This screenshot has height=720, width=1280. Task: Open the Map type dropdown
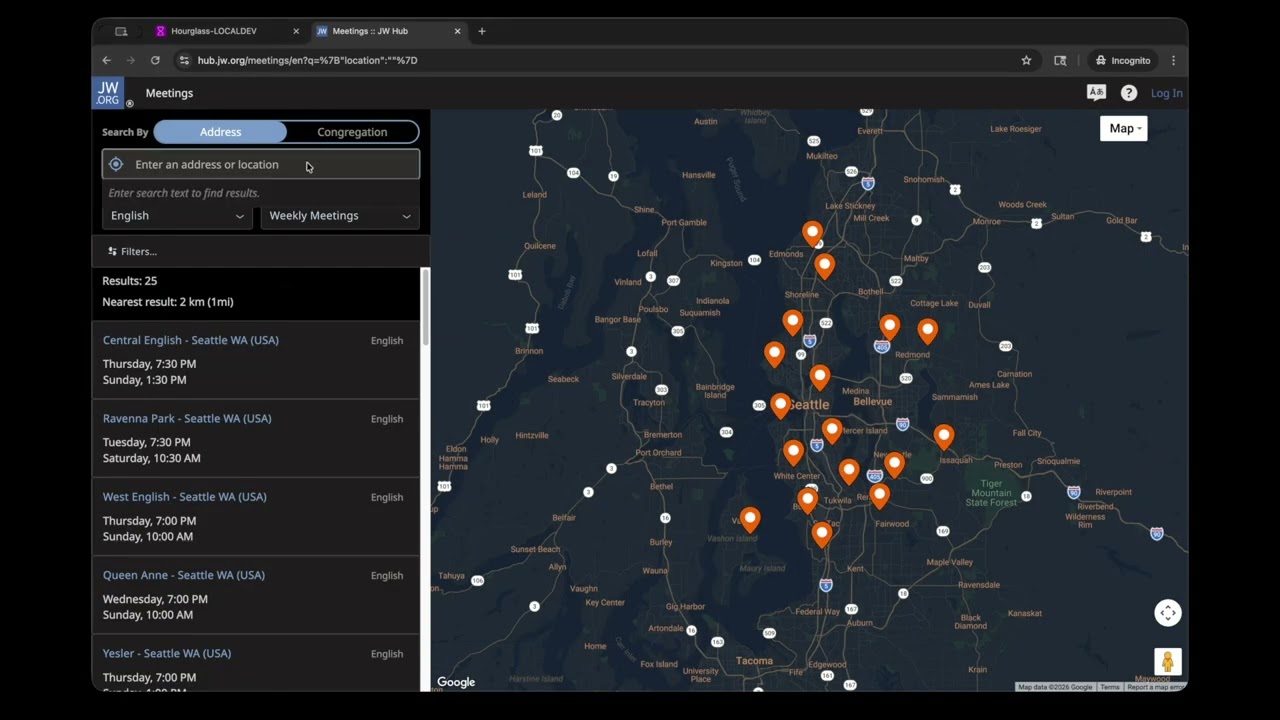coord(1123,128)
